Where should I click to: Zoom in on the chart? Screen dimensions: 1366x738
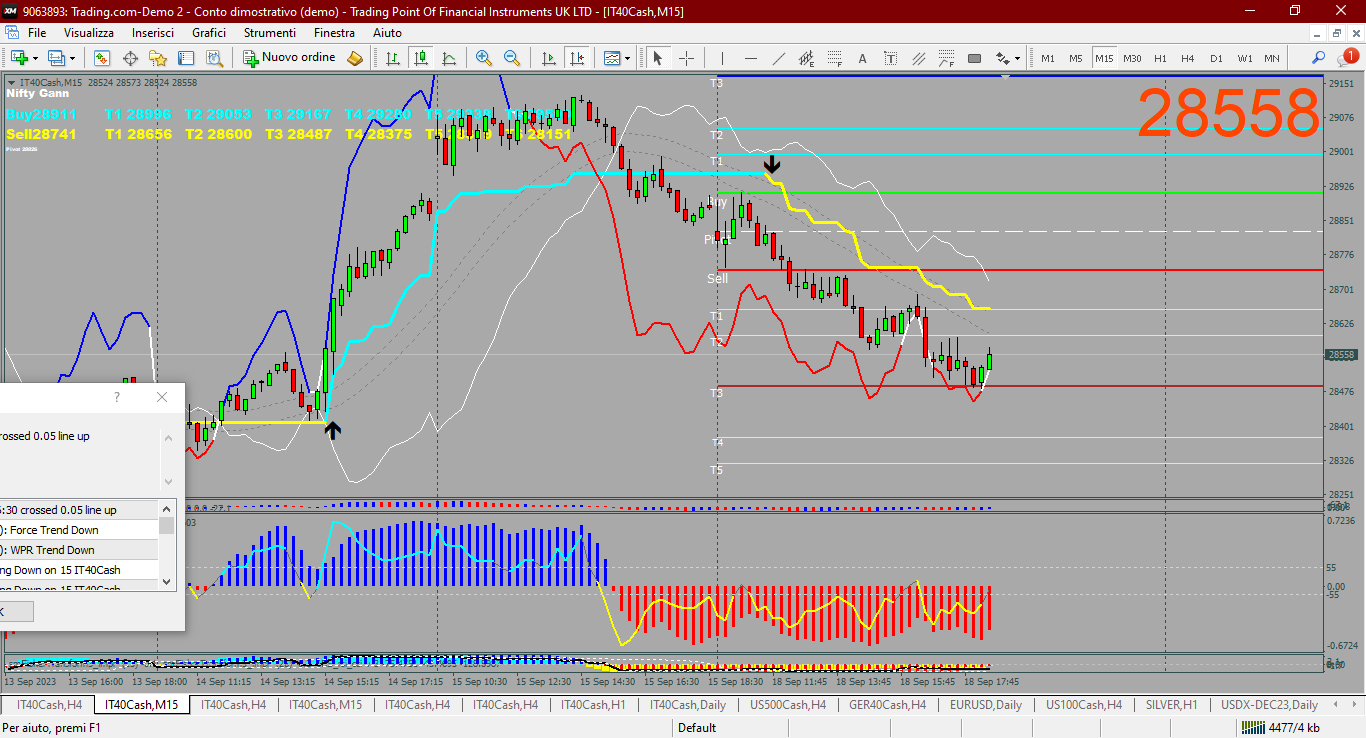484,58
